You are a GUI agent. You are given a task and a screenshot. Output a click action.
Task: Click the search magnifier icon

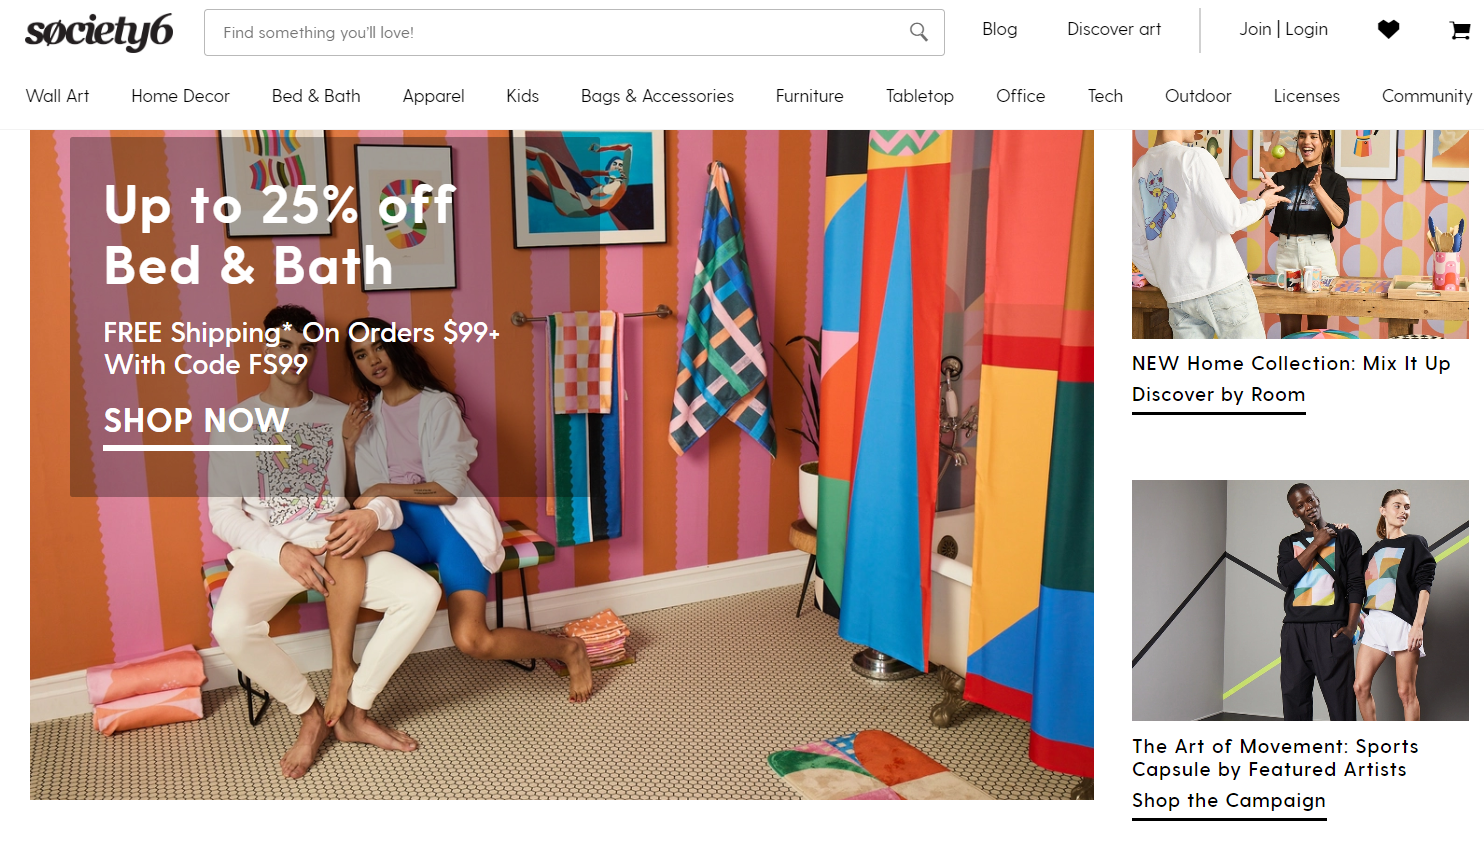point(918,32)
